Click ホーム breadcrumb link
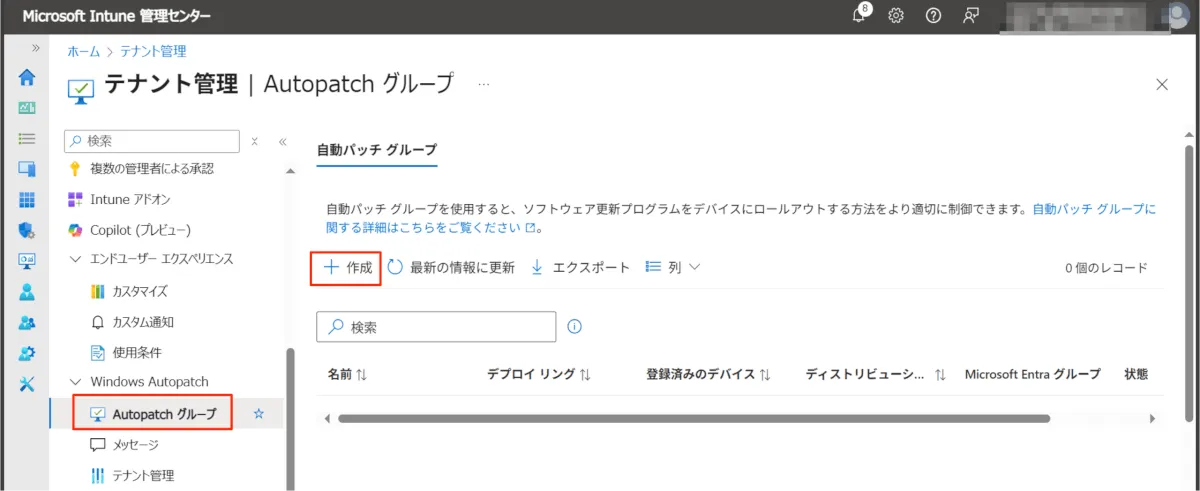This screenshot has width=1200, height=491. click(83, 51)
